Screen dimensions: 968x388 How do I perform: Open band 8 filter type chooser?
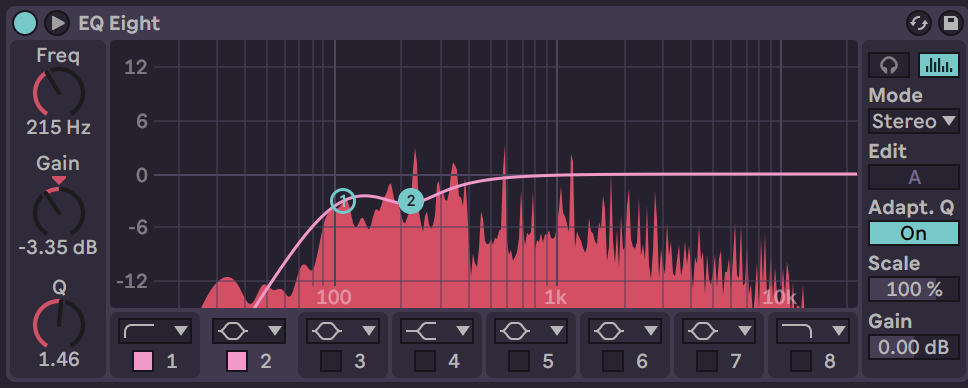click(813, 331)
